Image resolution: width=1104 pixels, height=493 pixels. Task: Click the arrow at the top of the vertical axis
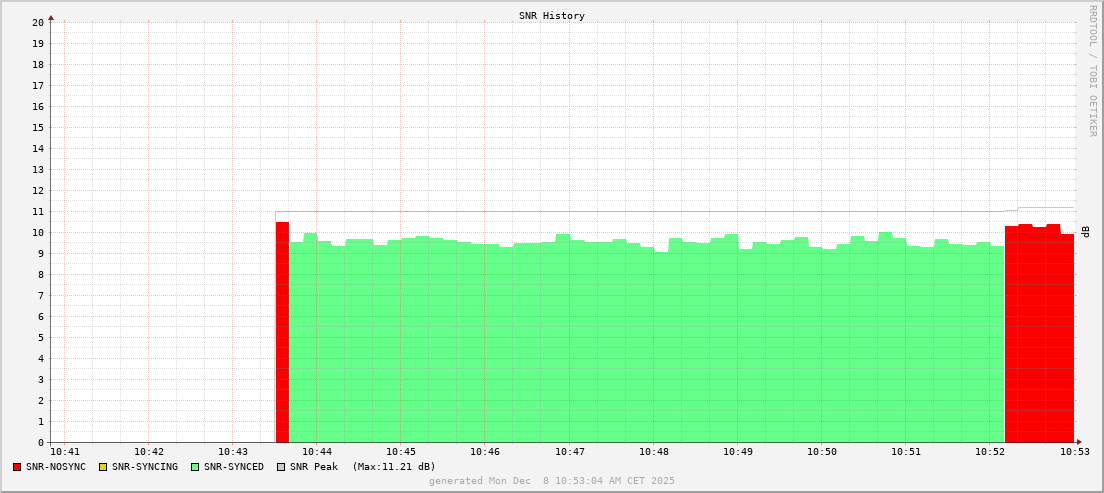51,17
